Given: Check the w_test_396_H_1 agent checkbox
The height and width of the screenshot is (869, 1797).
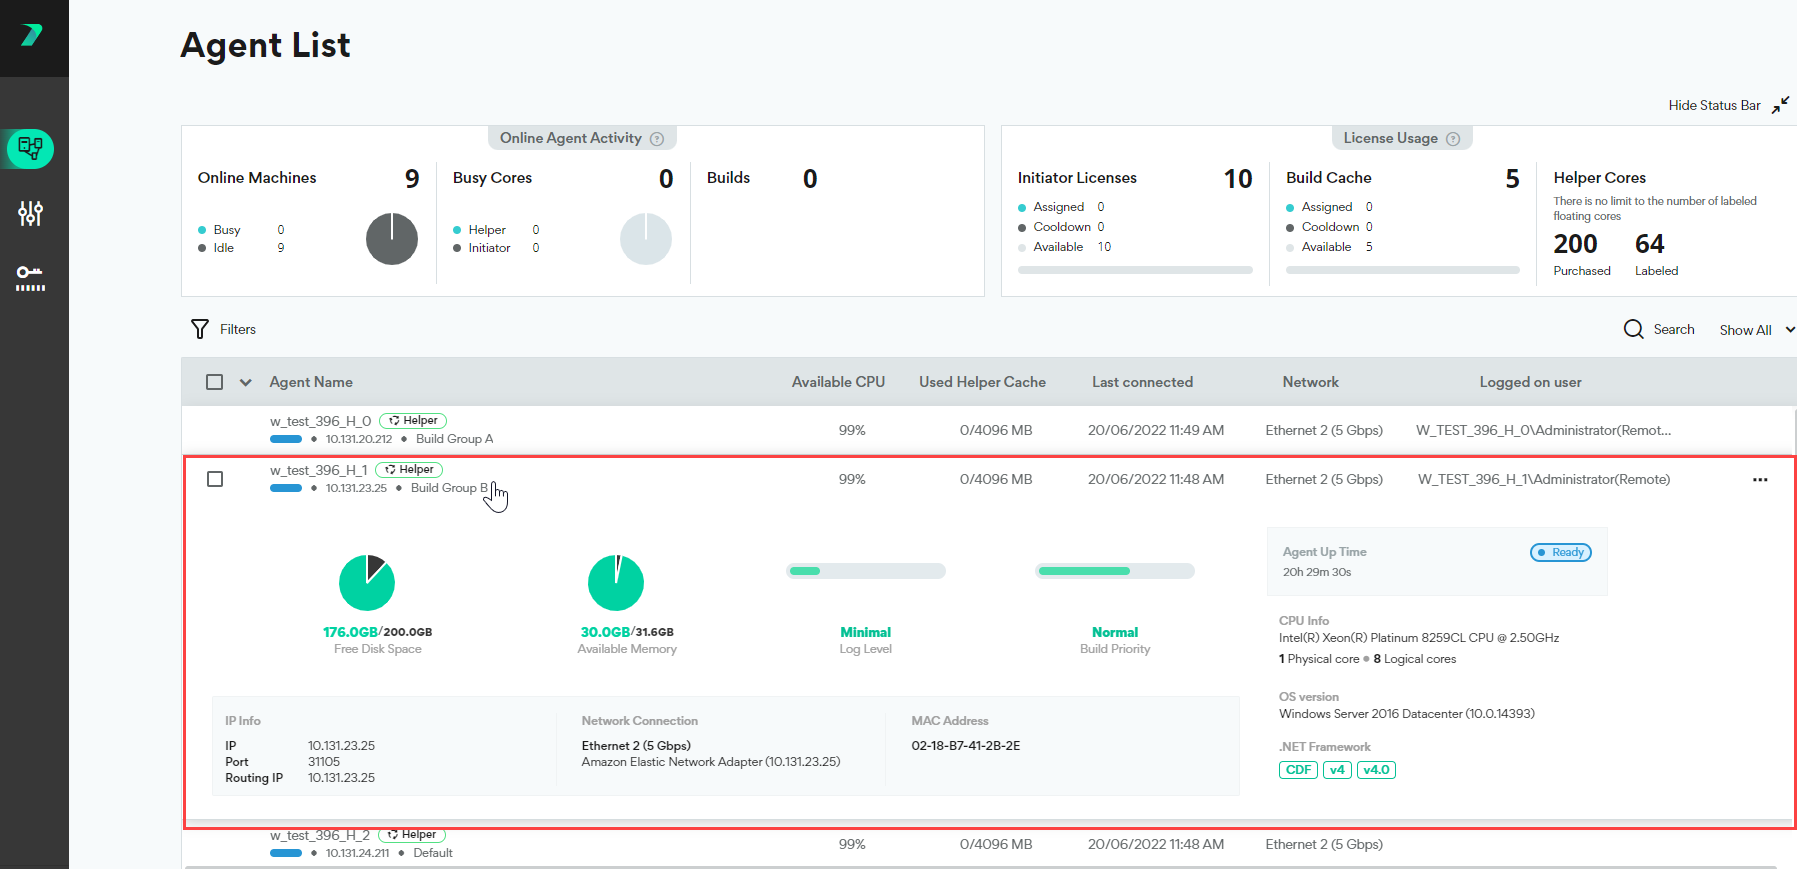Looking at the screenshot, I should (215, 479).
